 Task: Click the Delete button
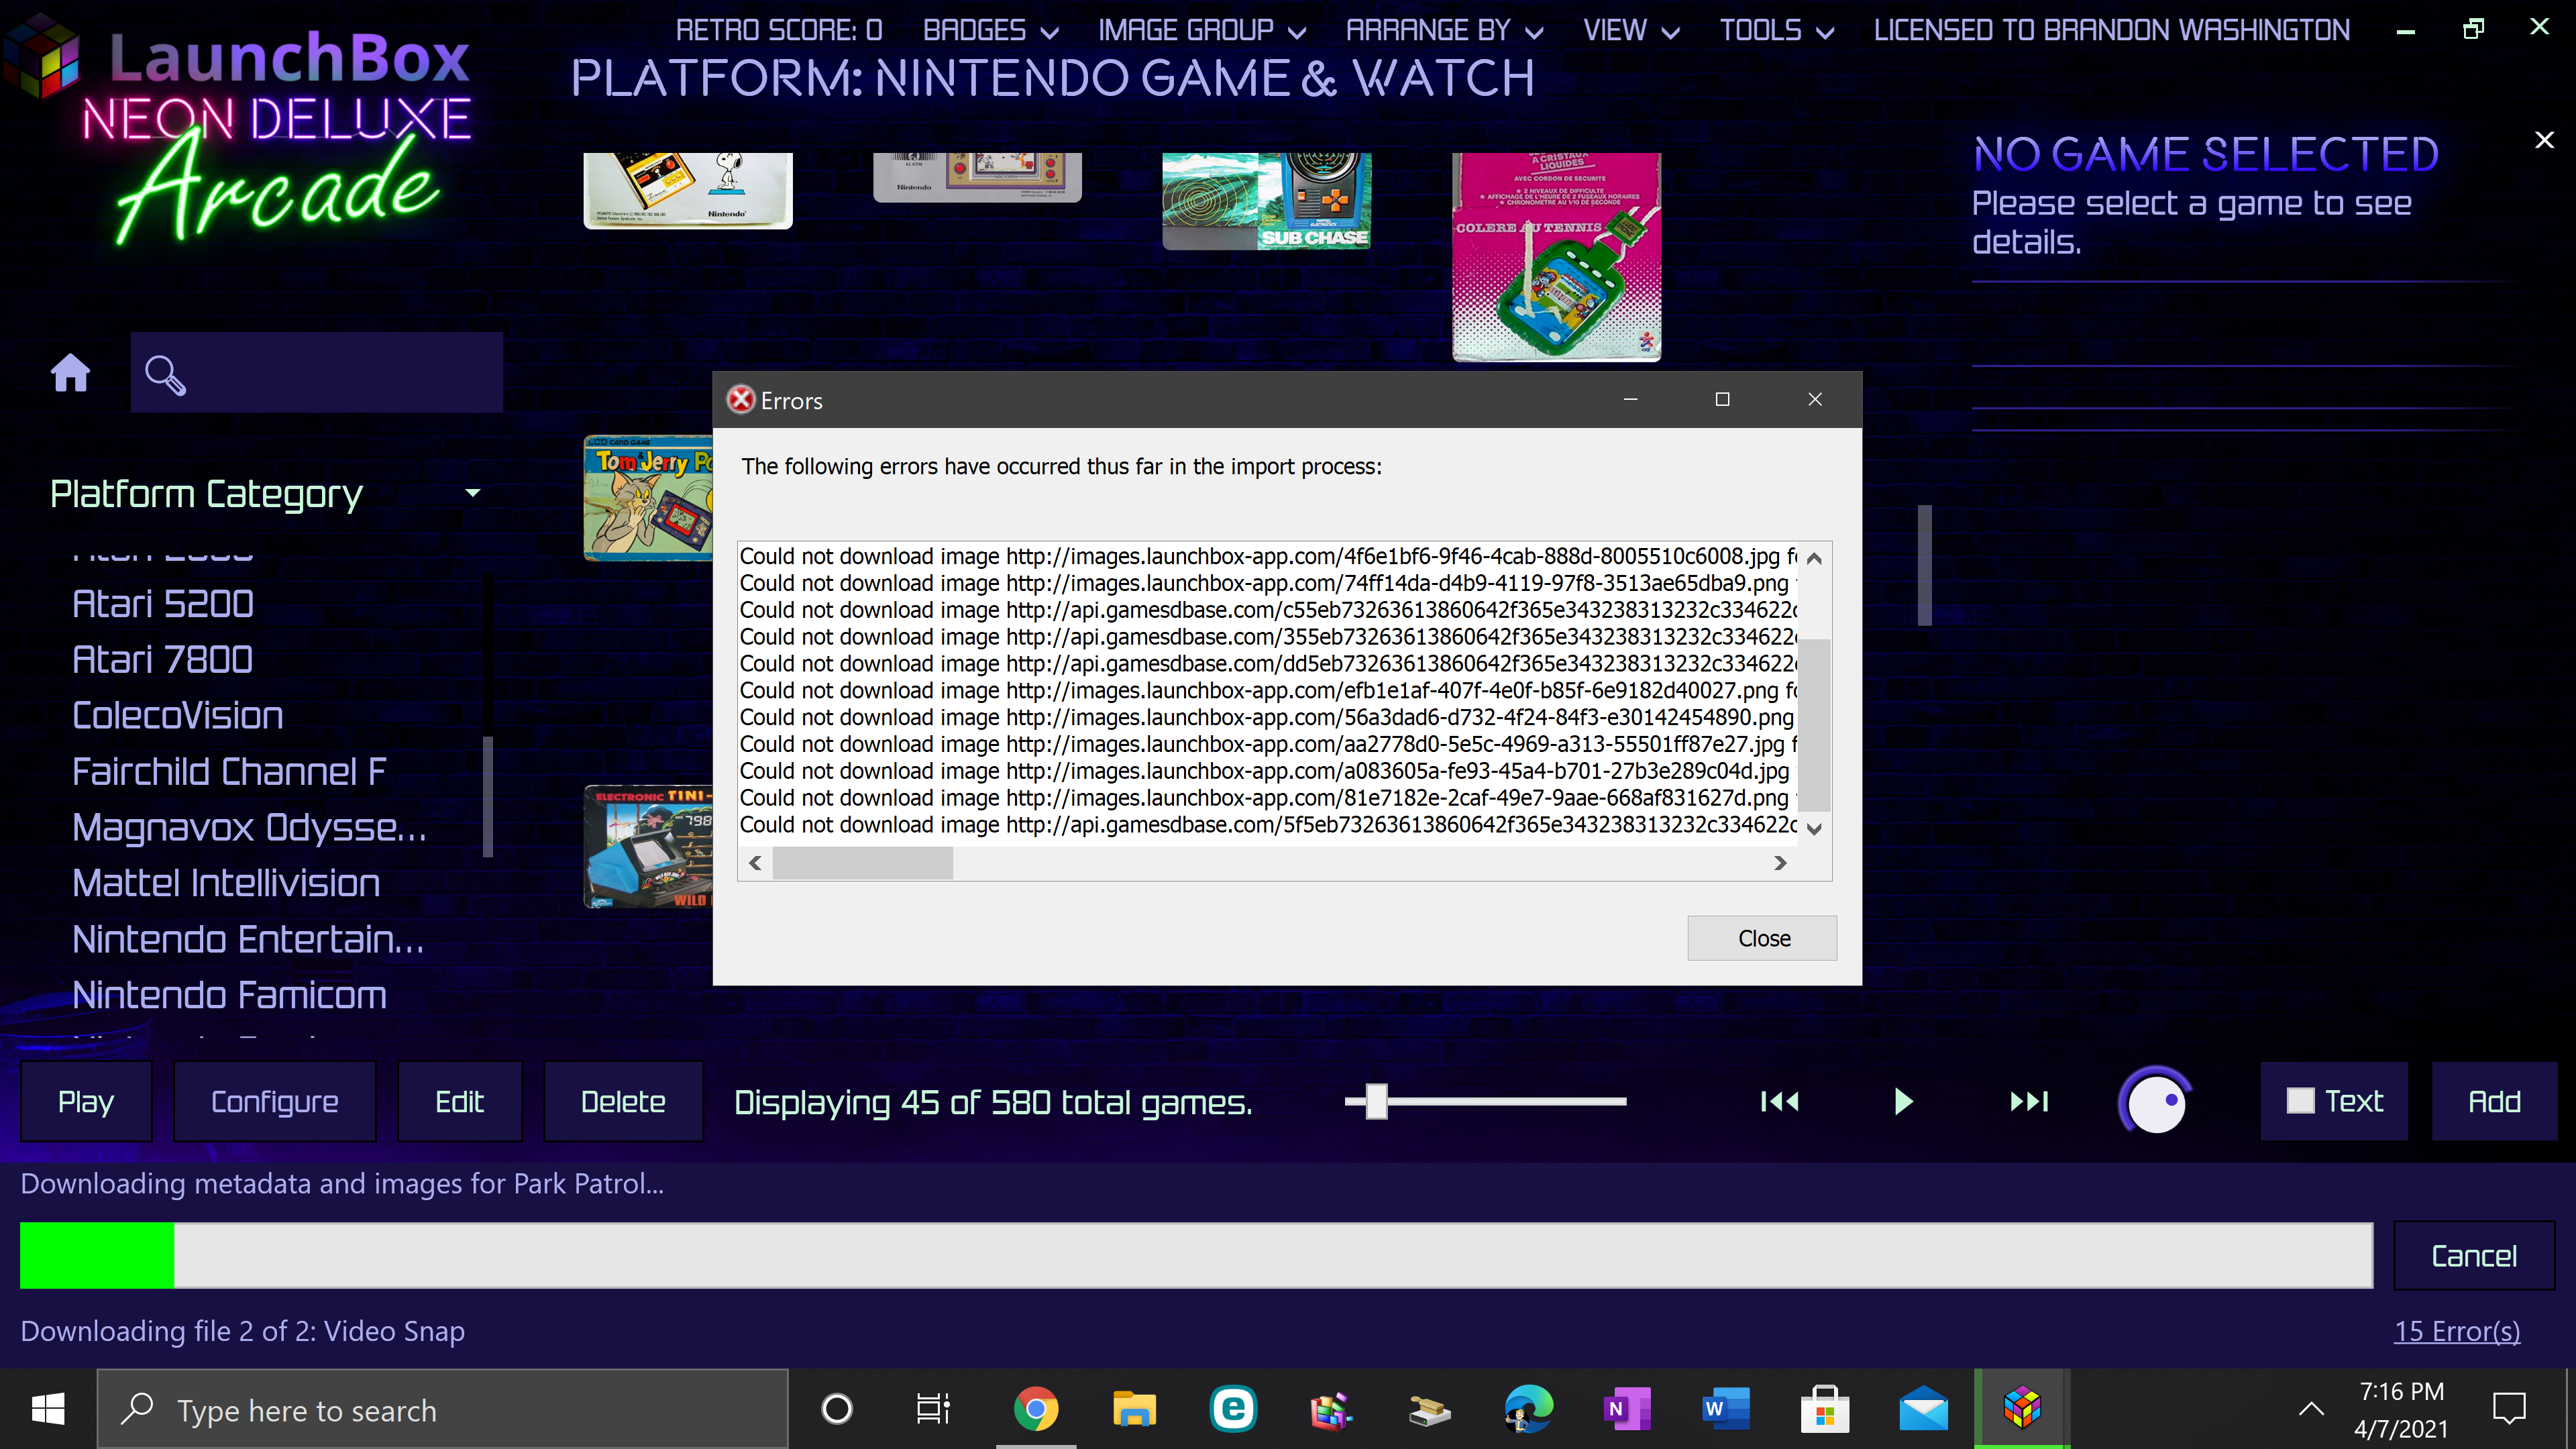[x=623, y=1101]
